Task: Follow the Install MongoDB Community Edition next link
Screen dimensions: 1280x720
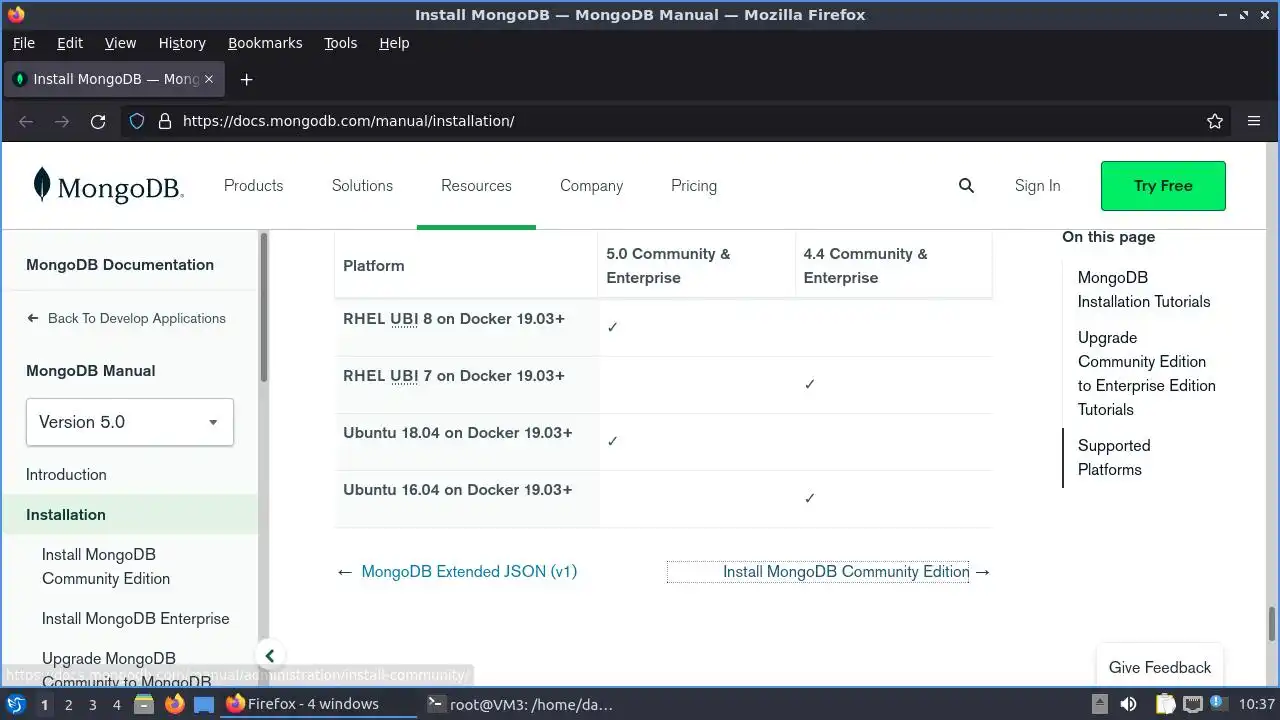Action: pyautogui.click(x=846, y=572)
